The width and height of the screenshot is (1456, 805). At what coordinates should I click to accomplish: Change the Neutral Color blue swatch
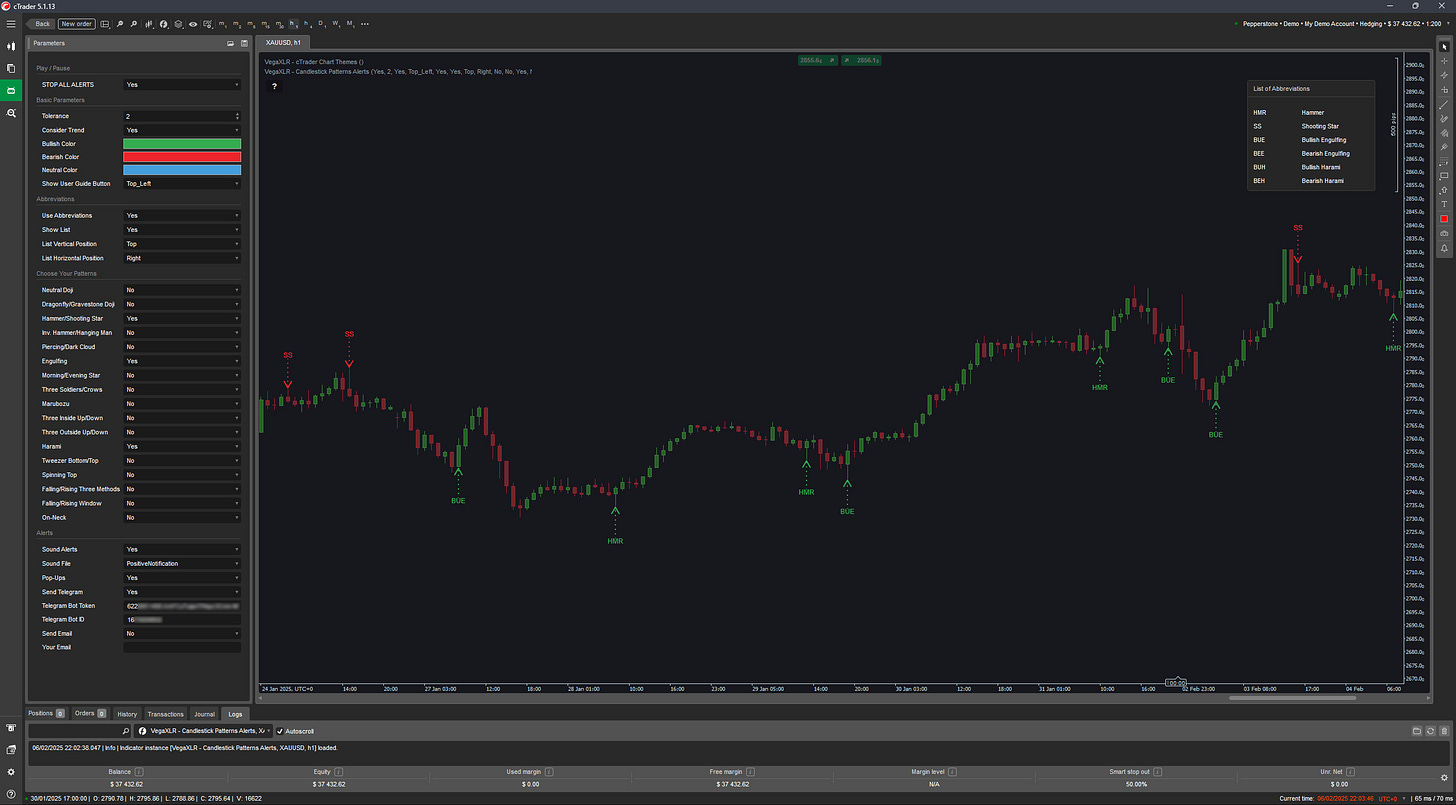pos(182,170)
